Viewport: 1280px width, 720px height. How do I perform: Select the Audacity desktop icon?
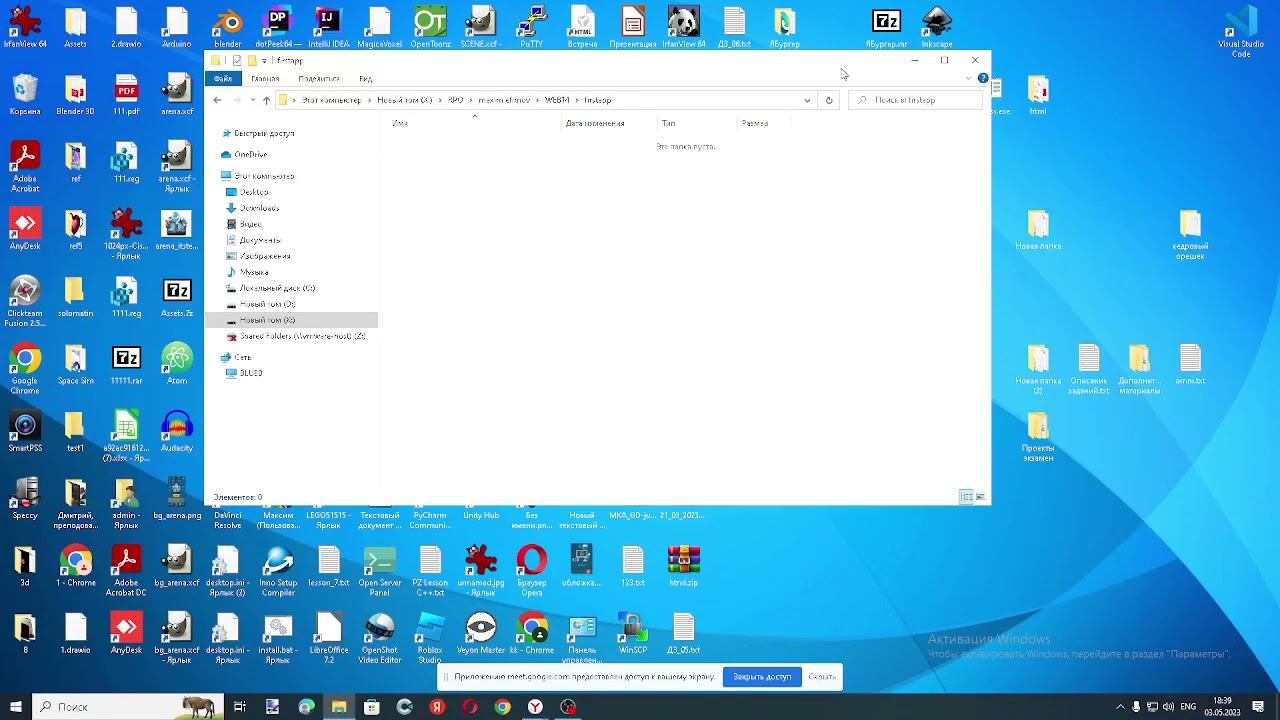[x=177, y=431]
